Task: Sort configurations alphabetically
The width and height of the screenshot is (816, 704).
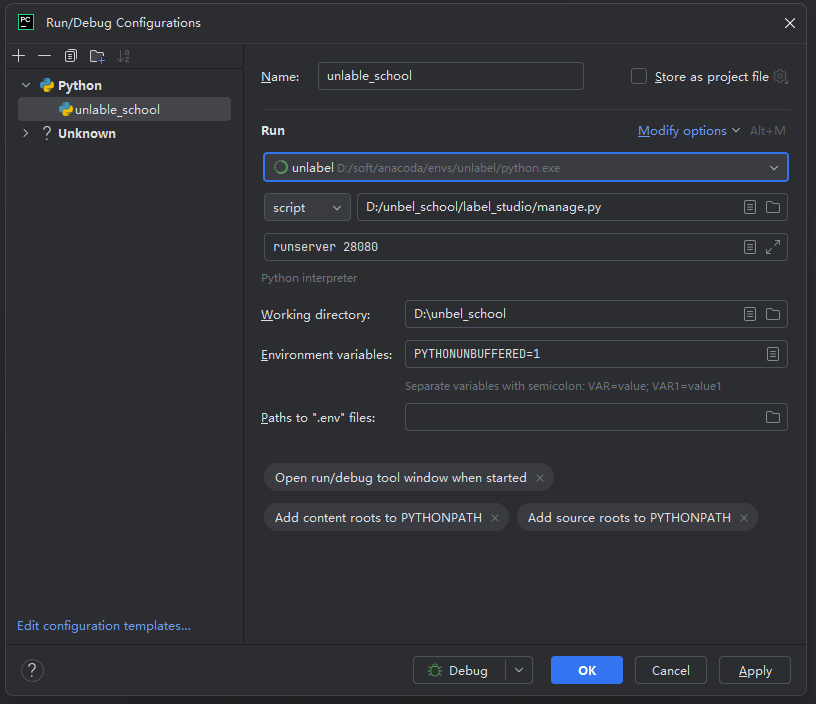Action: coord(123,56)
